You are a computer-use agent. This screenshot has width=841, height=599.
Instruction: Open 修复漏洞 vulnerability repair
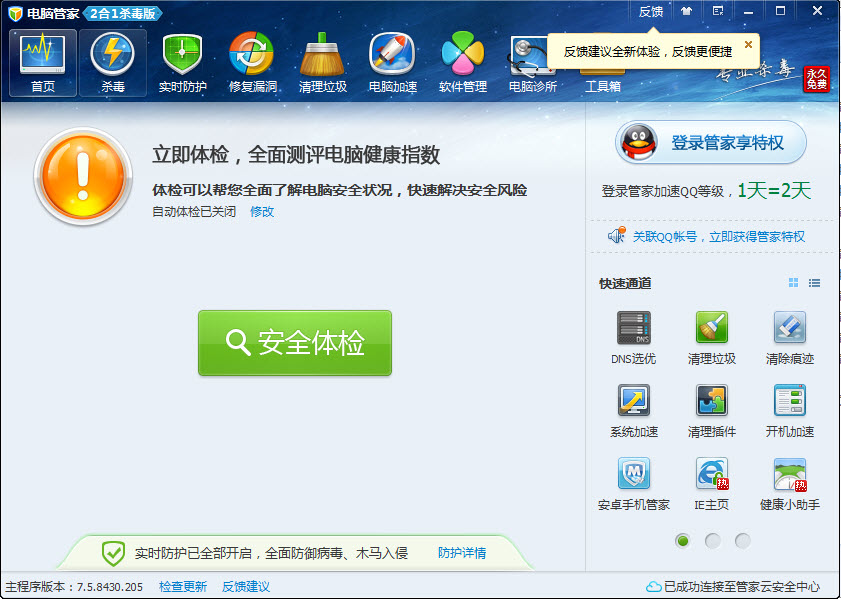252,63
